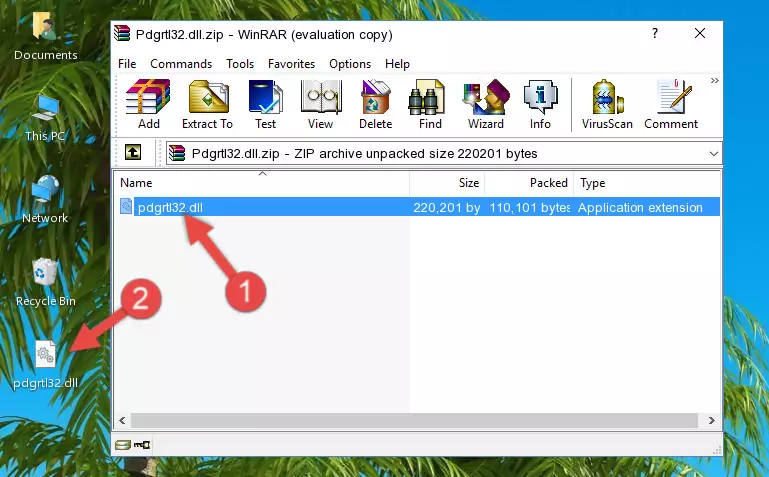The image size is (769, 477).
Task: Run the Test archive tool
Action: point(265,104)
